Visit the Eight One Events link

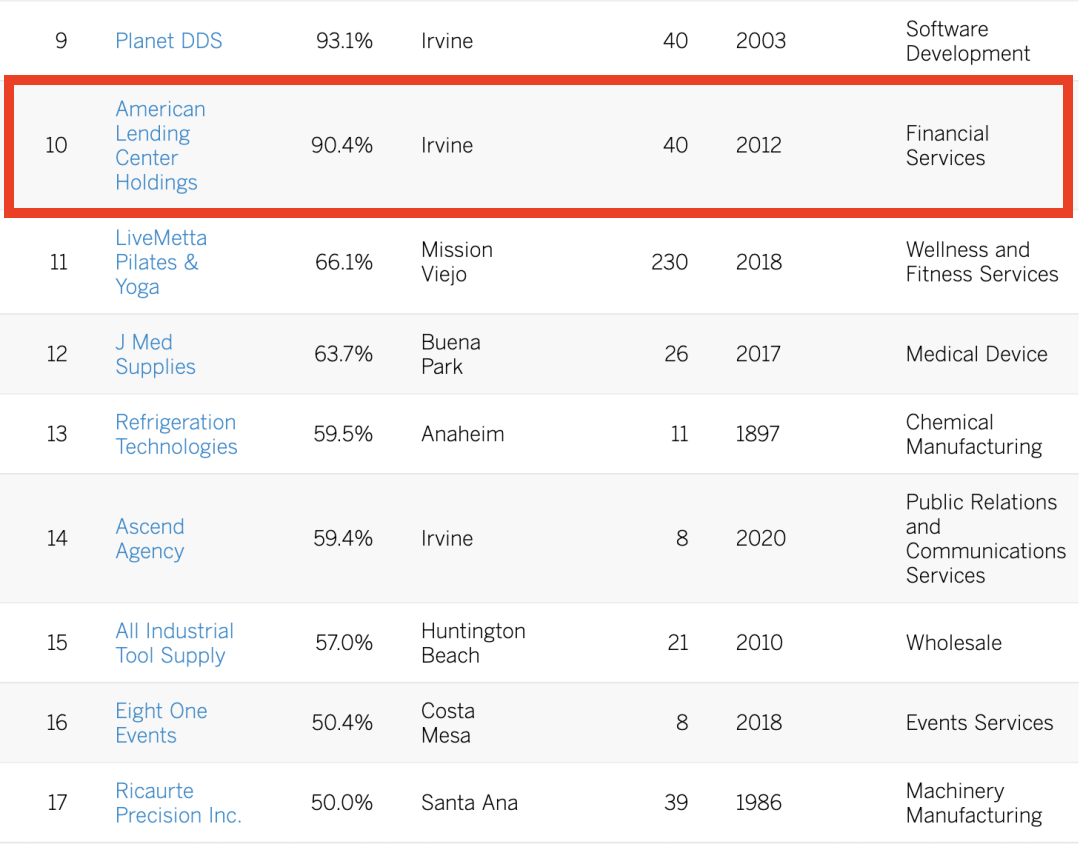click(x=161, y=723)
